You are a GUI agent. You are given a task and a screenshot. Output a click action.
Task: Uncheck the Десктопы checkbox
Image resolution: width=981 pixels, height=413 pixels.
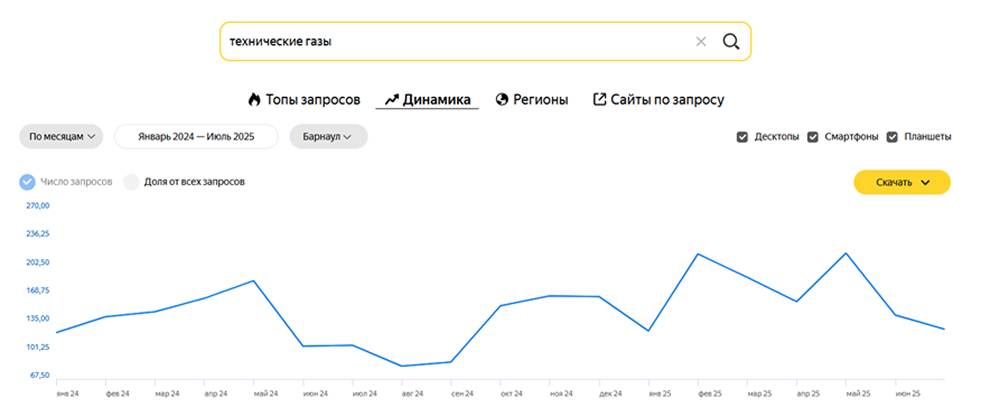tap(742, 137)
